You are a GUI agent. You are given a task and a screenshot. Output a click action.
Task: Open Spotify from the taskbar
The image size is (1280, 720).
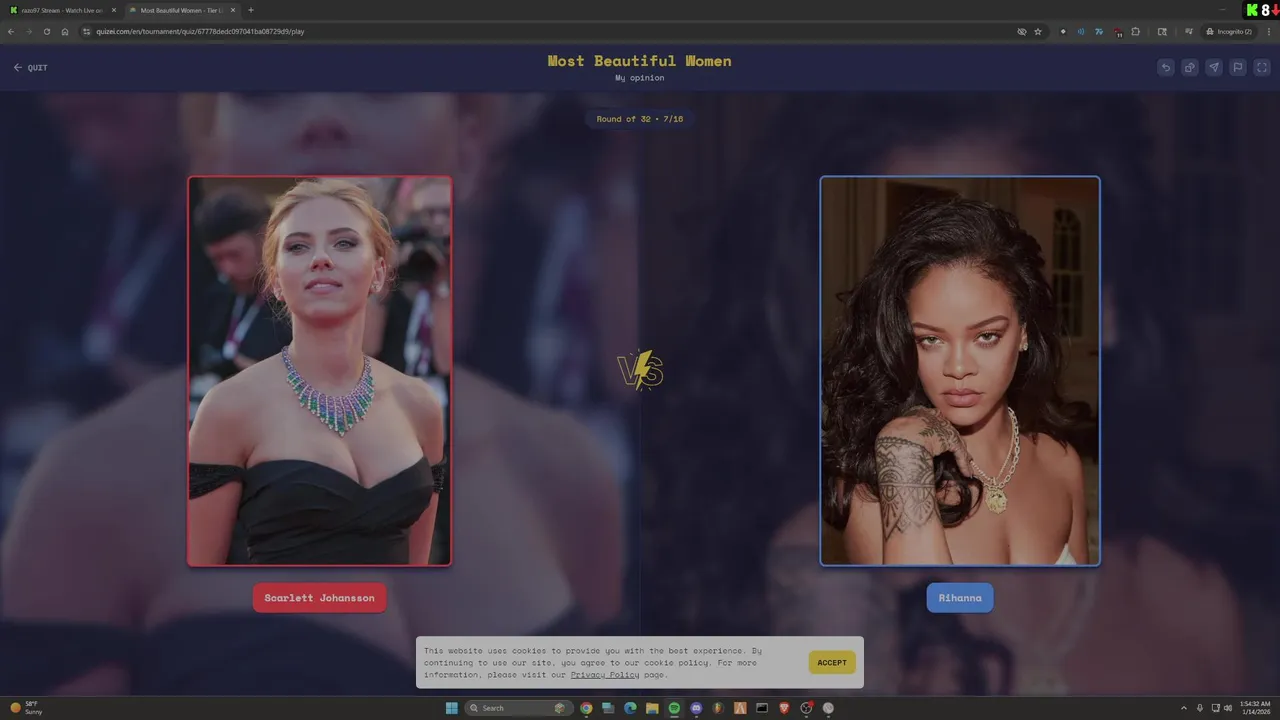click(x=674, y=708)
